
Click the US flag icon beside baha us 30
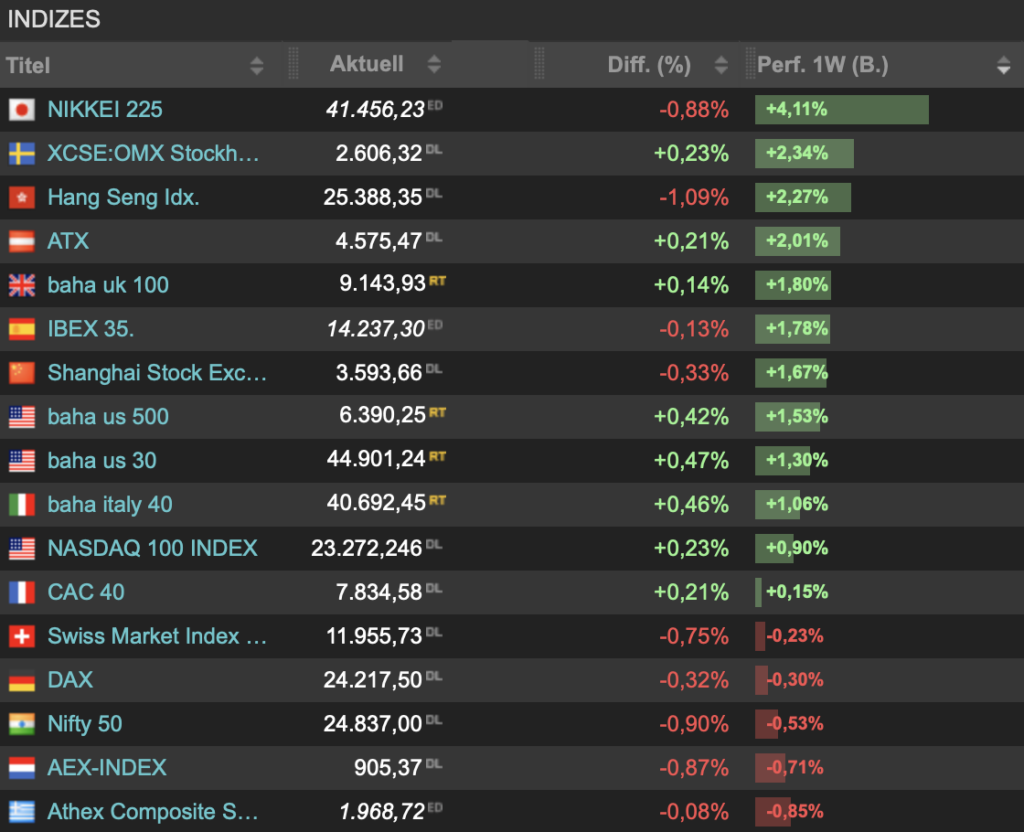click(22, 460)
